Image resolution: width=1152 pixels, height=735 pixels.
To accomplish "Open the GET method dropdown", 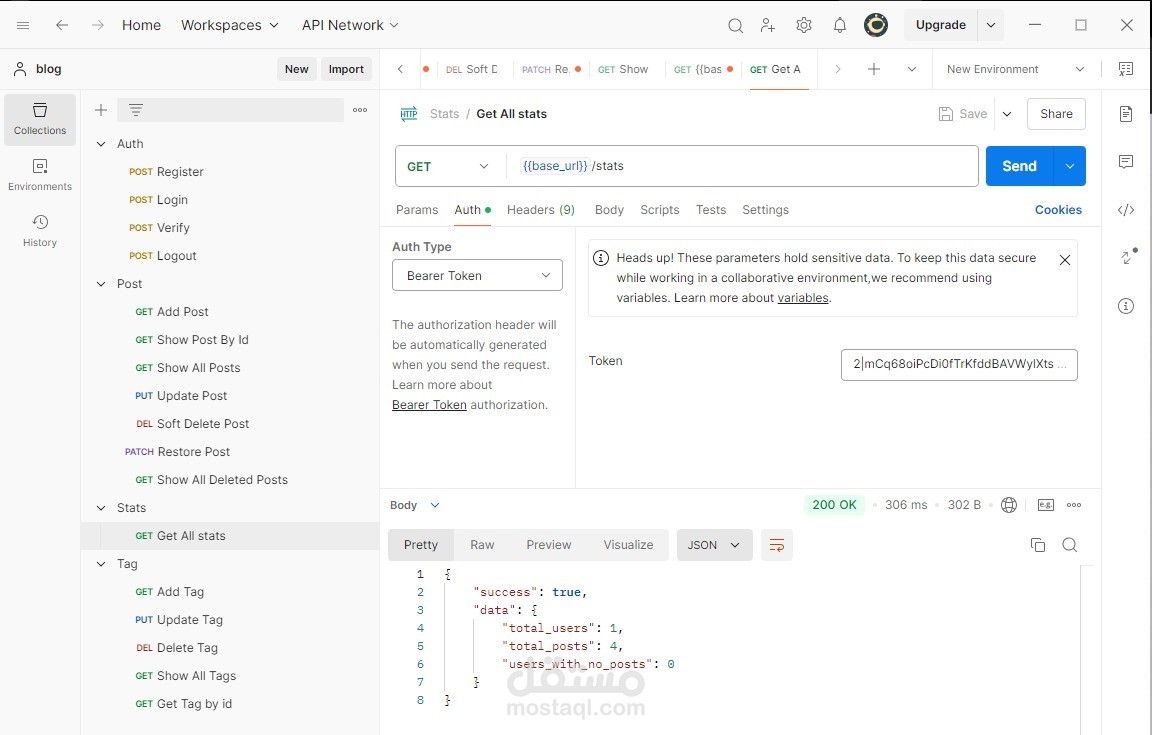I will [x=448, y=166].
